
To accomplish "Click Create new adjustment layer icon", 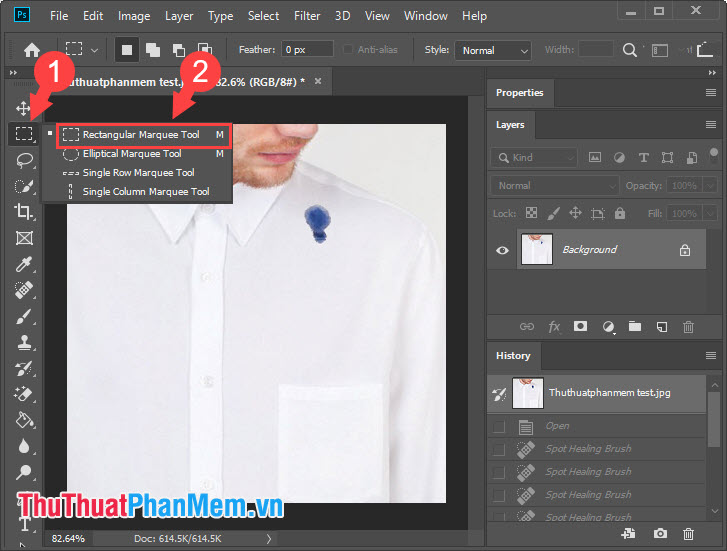I will click(608, 327).
